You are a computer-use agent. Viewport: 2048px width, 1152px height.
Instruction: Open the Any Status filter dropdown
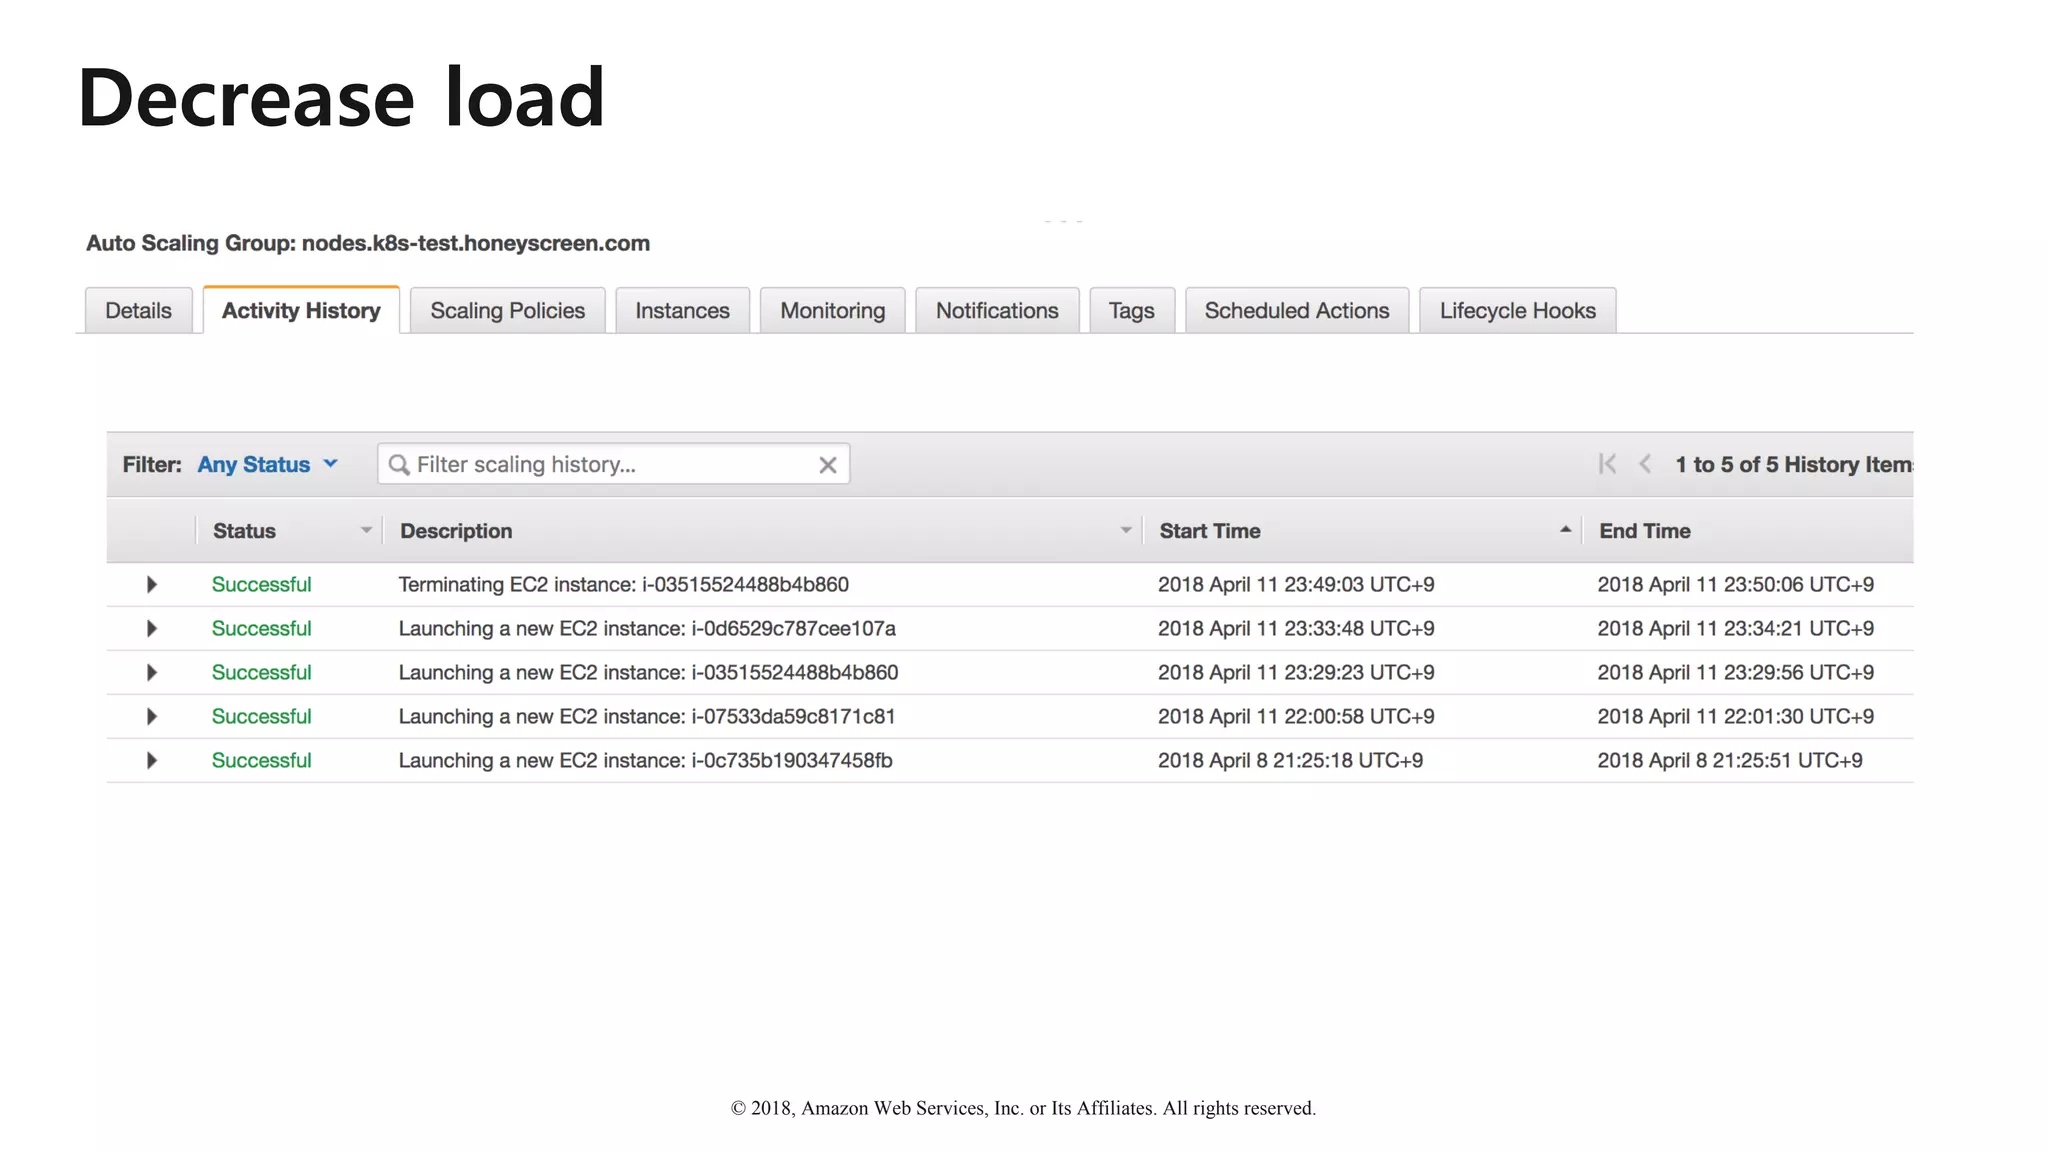pos(268,465)
